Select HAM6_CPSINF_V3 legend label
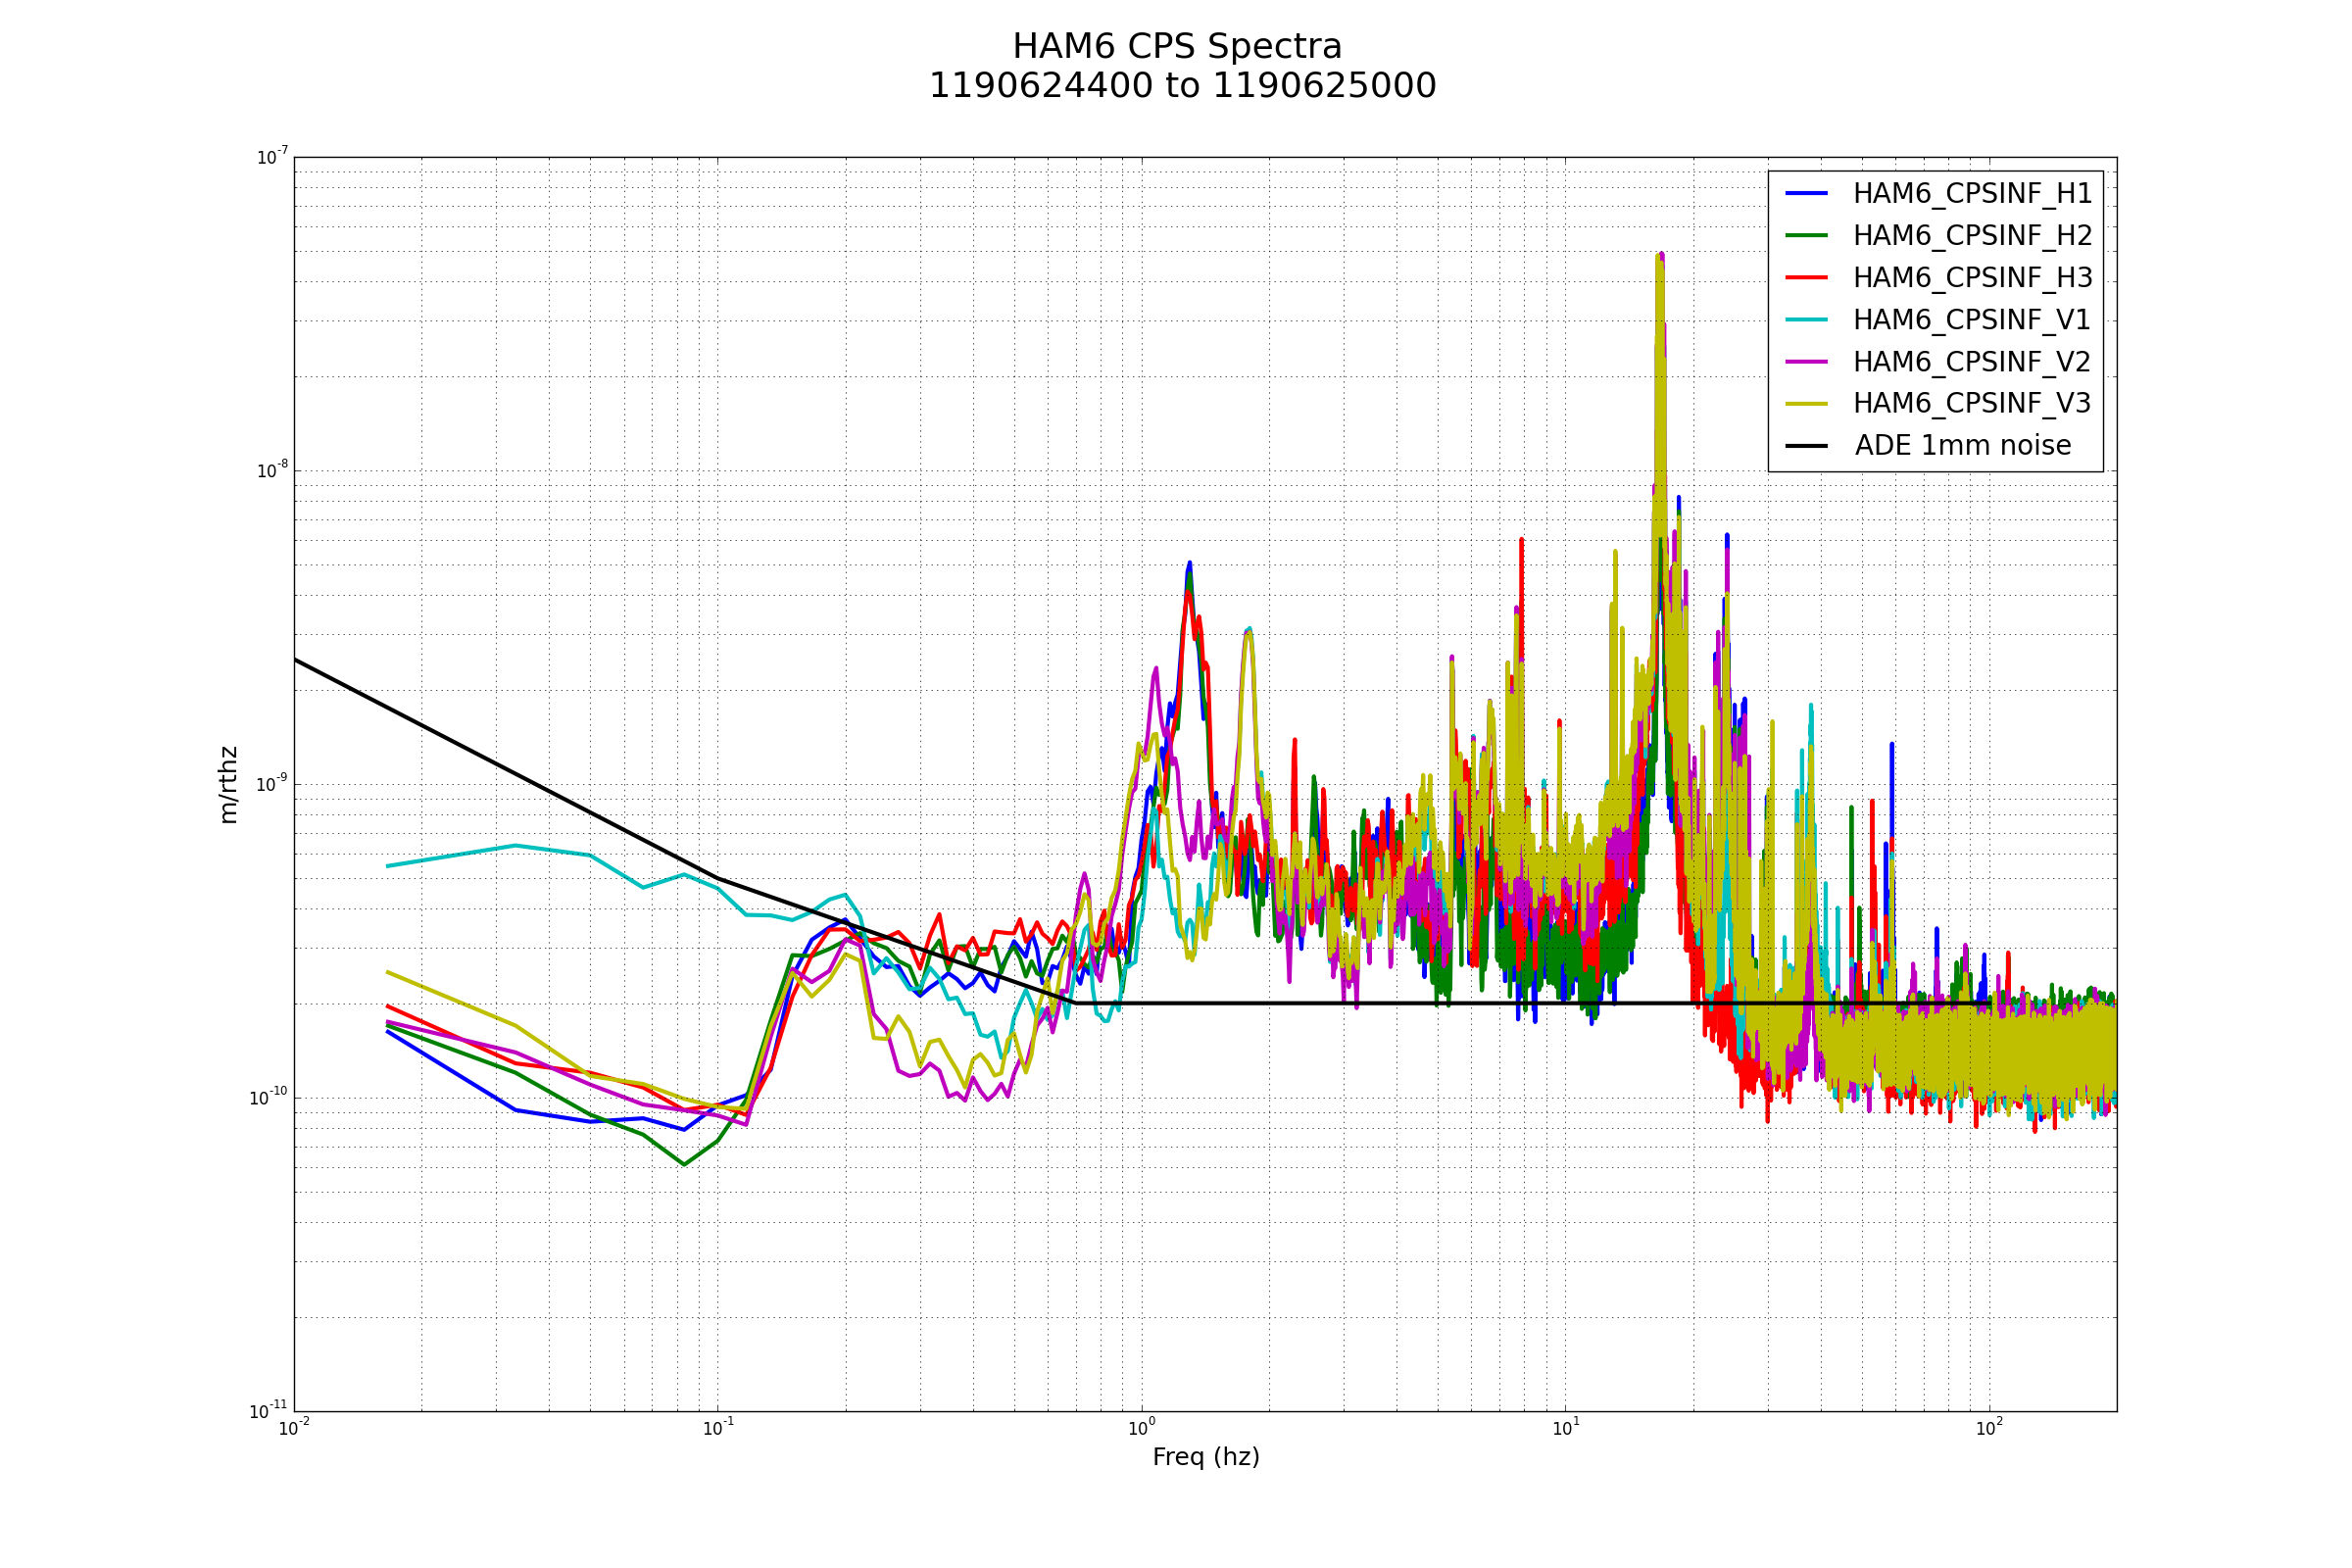The width and height of the screenshot is (2352, 1568). point(1972,403)
